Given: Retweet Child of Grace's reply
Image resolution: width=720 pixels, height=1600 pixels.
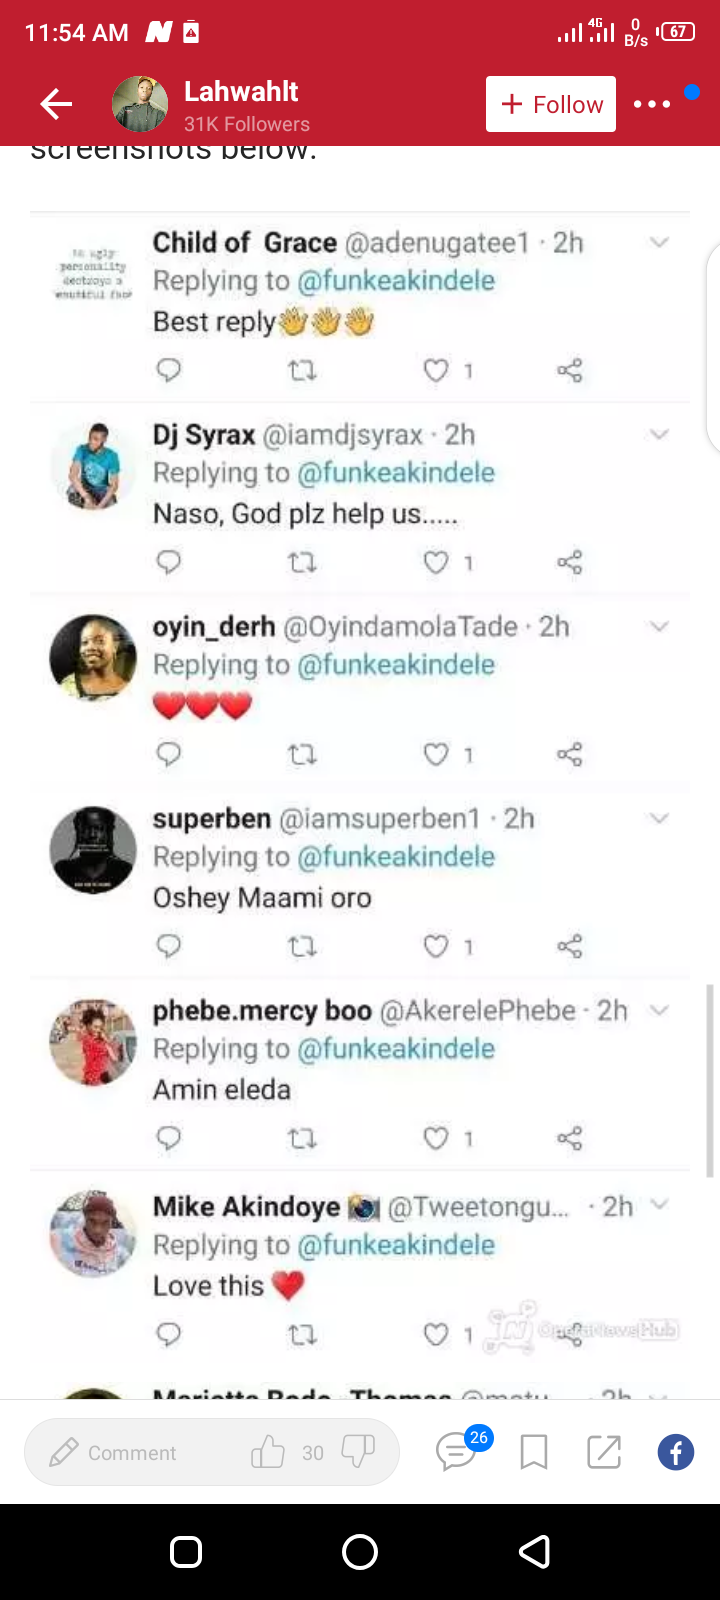Looking at the screenshot, I should pos(302,371).
